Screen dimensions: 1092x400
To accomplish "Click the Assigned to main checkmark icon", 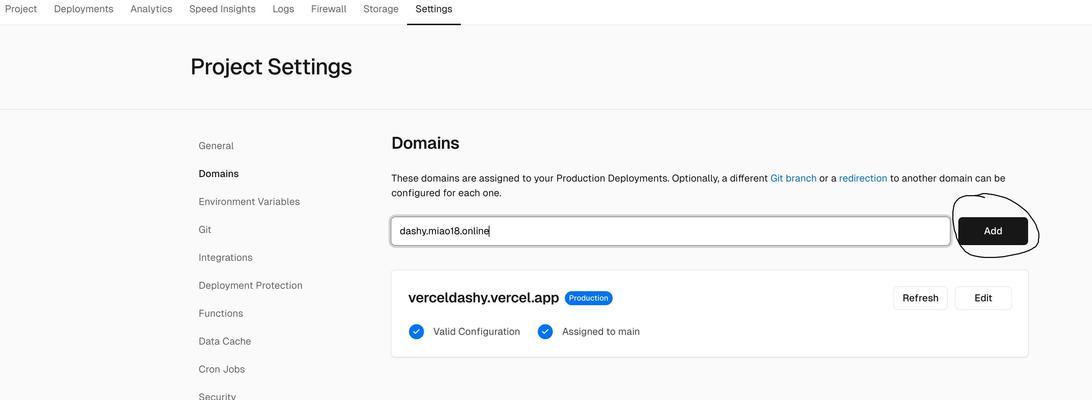I will (x=545, y=332).
